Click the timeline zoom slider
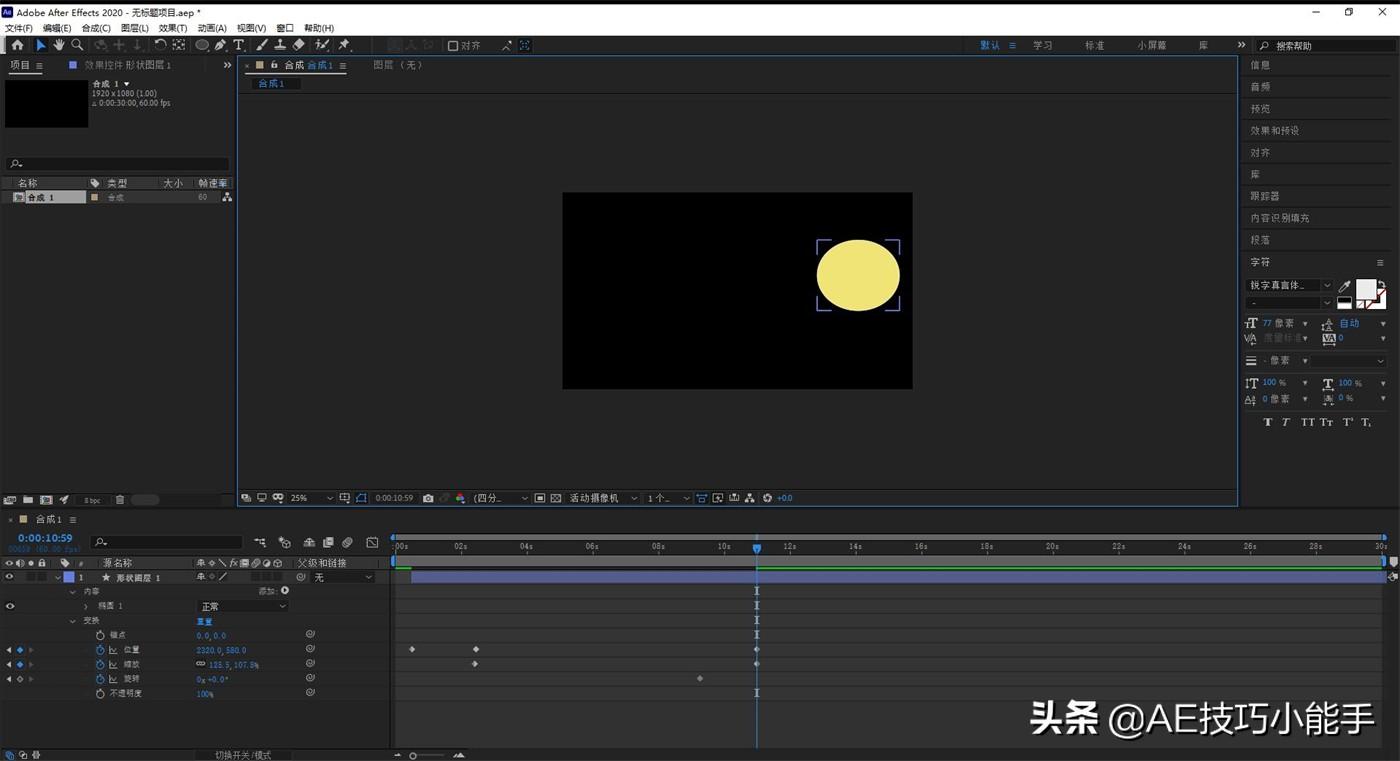The width and height of the screenshot is (1400, 761). coord(427,755)
